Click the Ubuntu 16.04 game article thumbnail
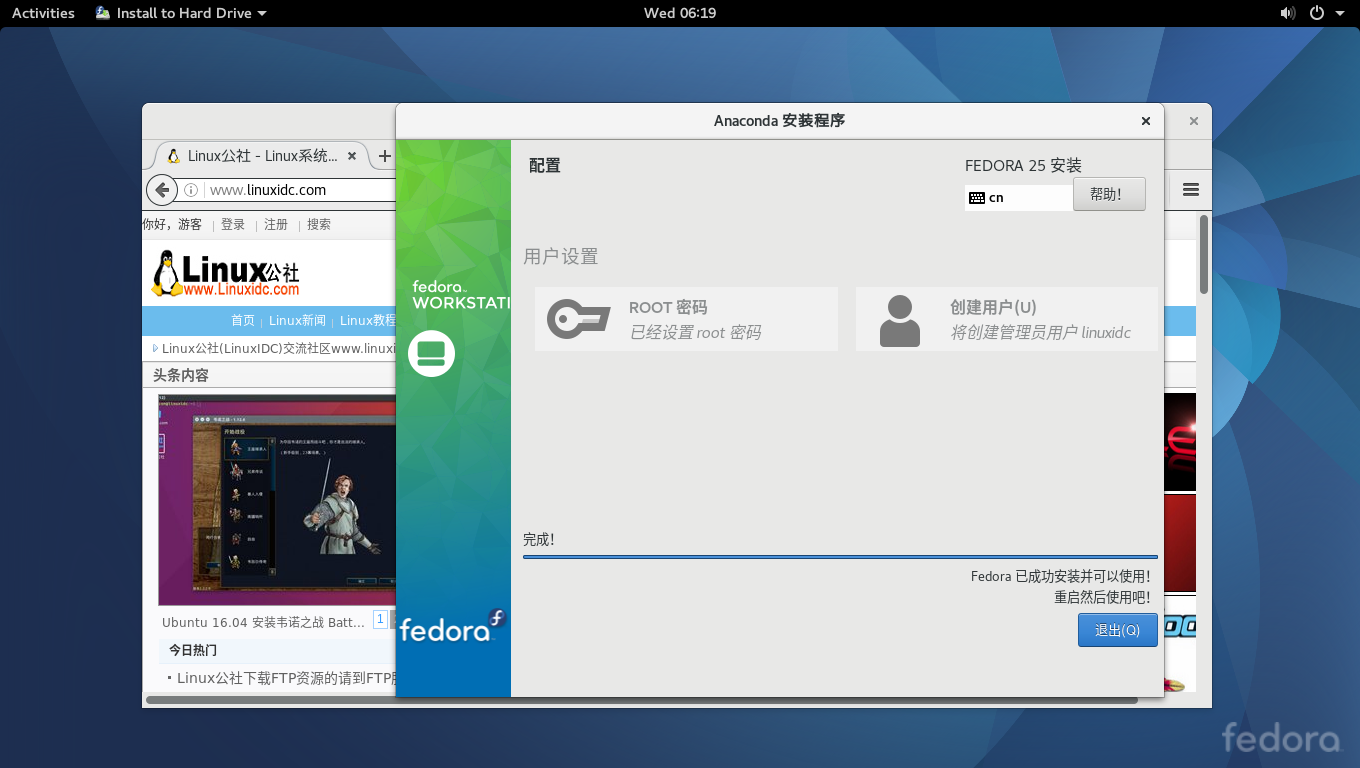This screenshot has width=1360, height=768. coord(277,499)
